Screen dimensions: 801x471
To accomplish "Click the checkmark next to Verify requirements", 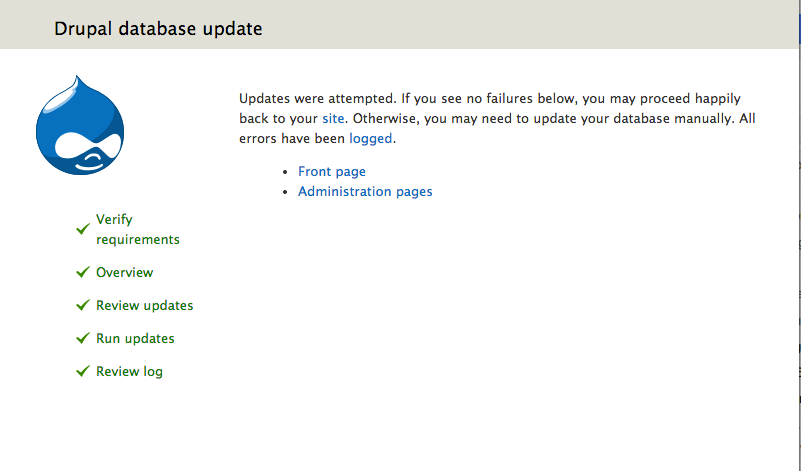I will (83, 229).
